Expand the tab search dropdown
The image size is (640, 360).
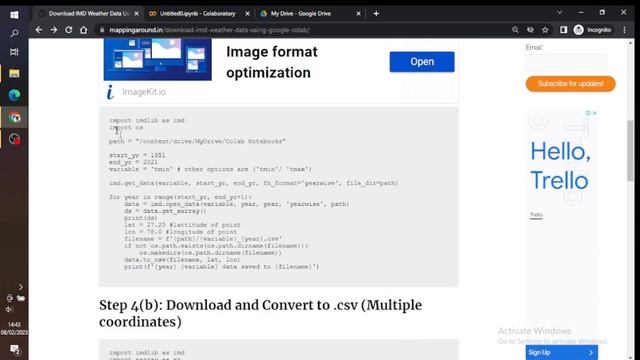click(x=560, y=13)
